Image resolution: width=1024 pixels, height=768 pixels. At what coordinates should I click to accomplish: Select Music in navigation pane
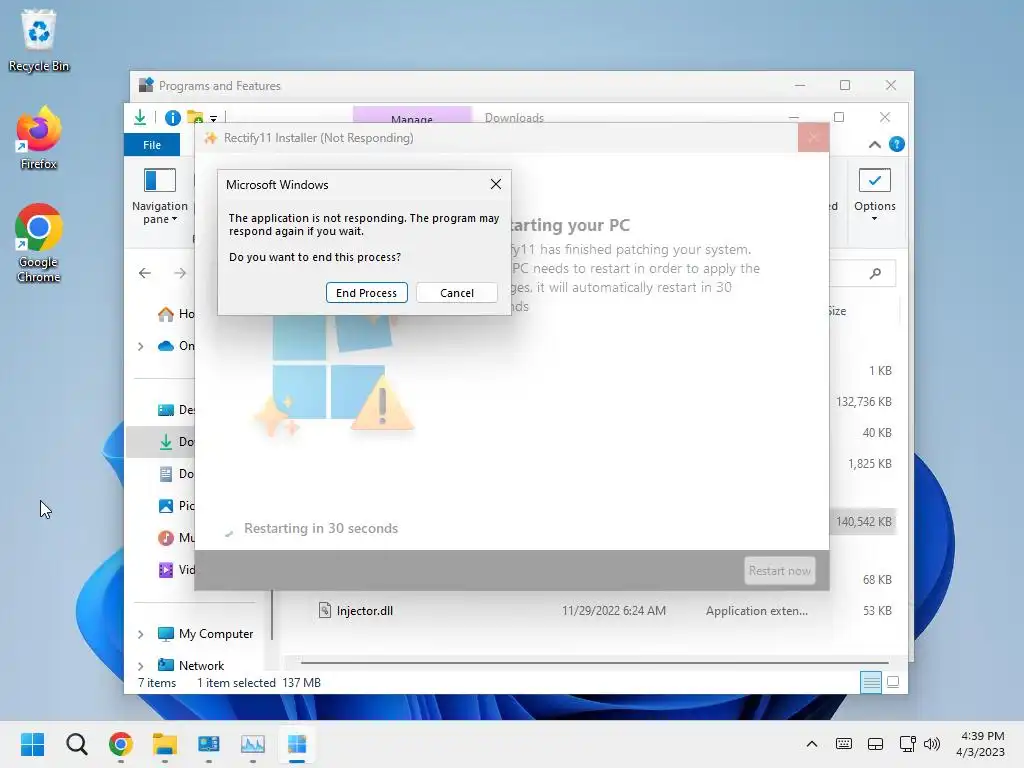click(x=176, y=538)
